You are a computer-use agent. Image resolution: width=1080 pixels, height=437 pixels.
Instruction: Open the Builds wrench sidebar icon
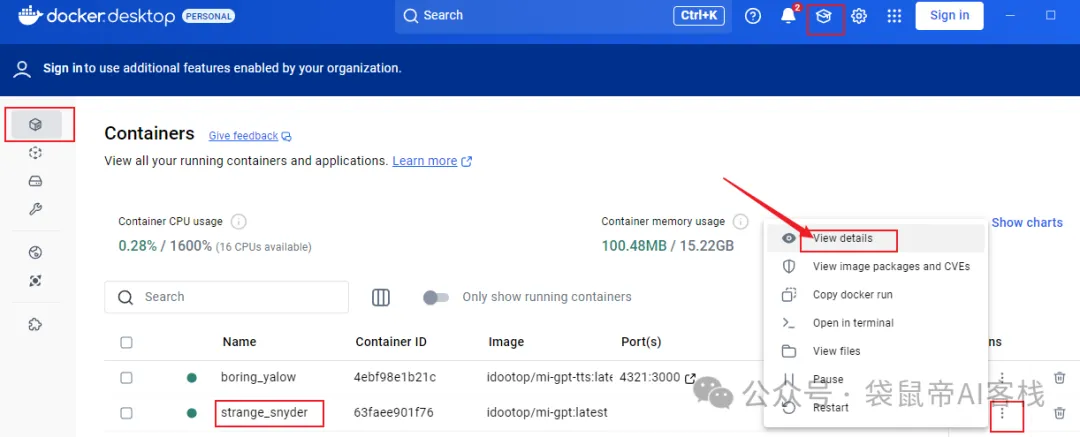tap(36, 209)
